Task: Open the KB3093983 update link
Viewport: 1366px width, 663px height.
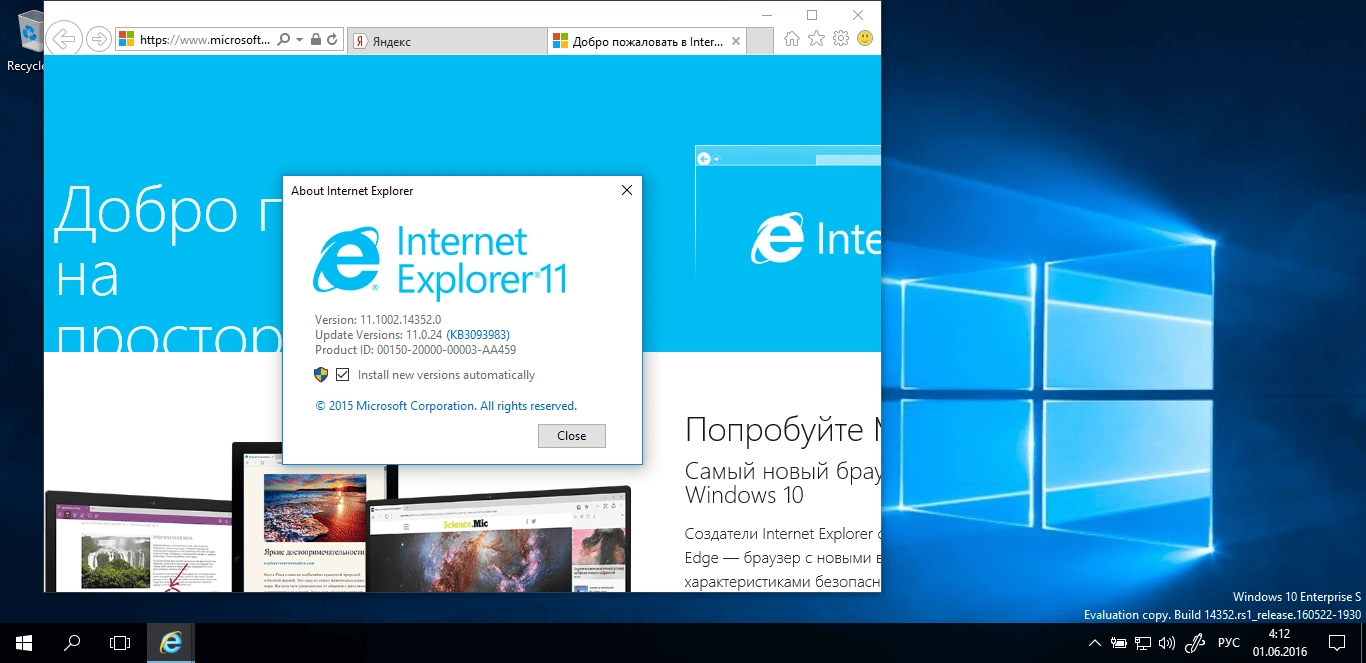Action: click(478, 335)
